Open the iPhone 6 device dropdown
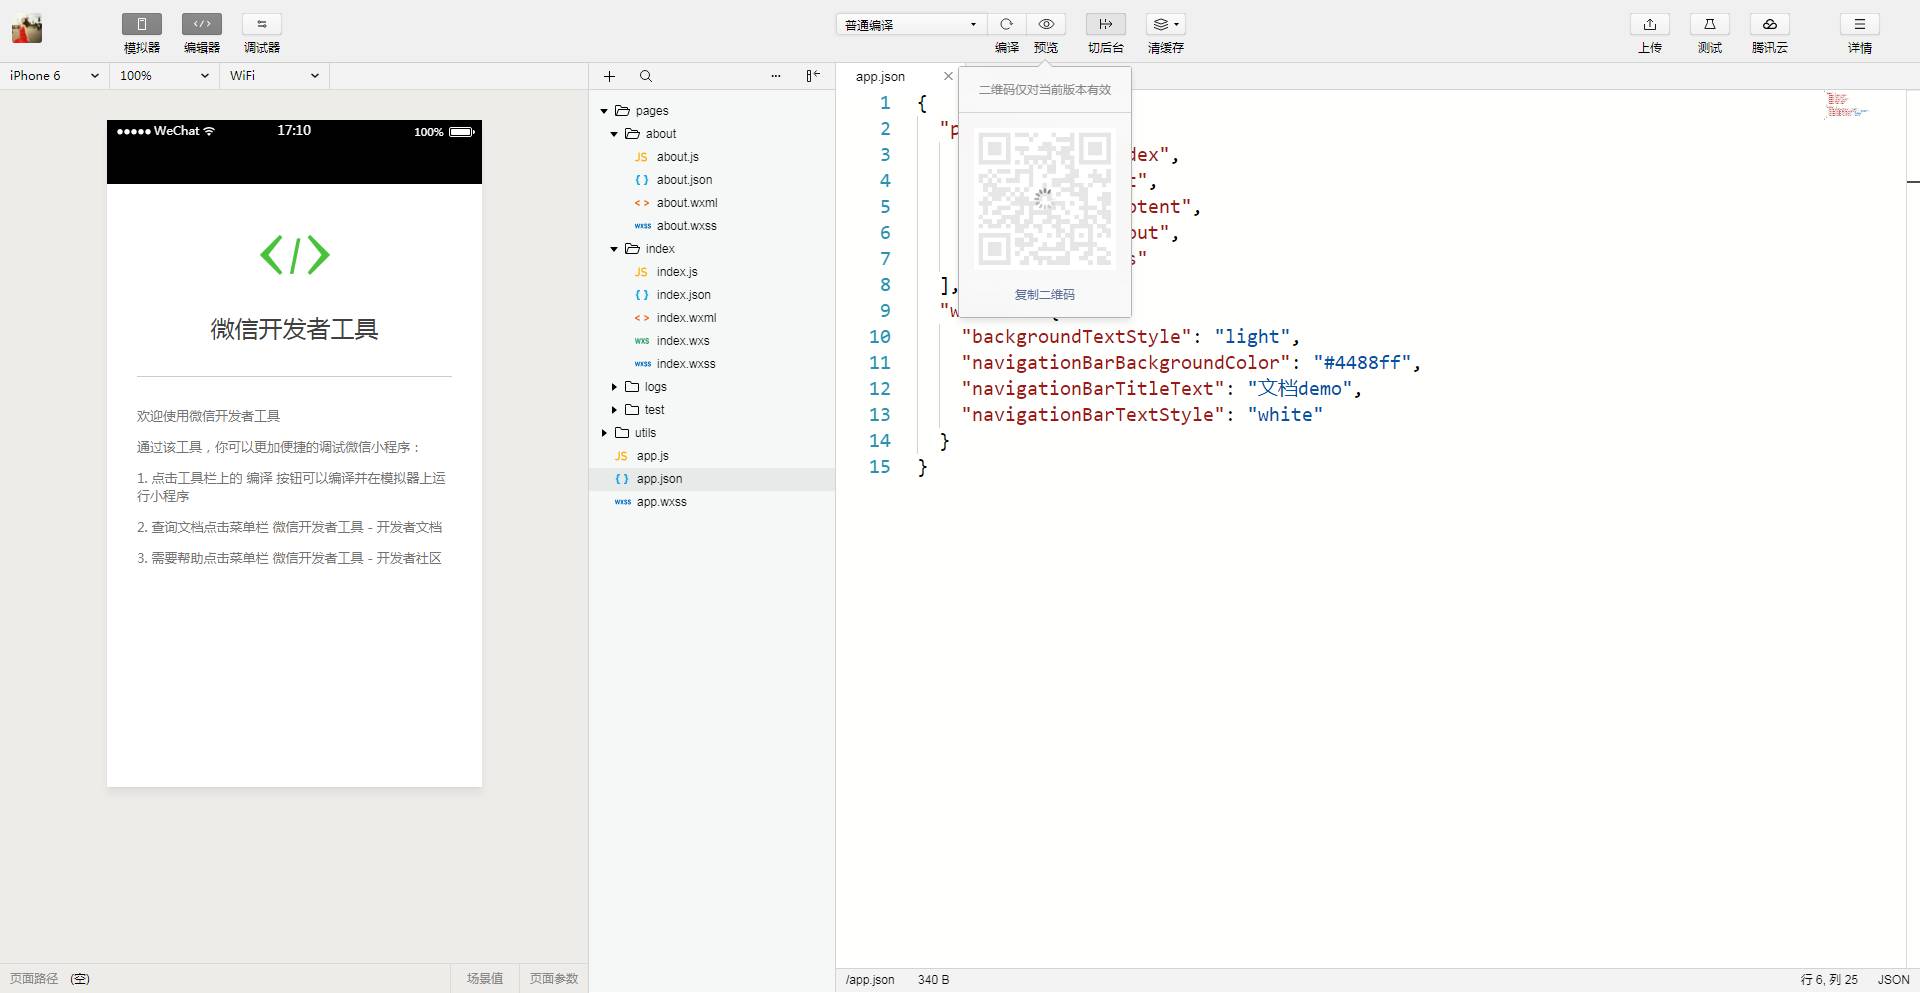Image resolution: width=1920 pixels, height=993 pixels. click(54, 76)
